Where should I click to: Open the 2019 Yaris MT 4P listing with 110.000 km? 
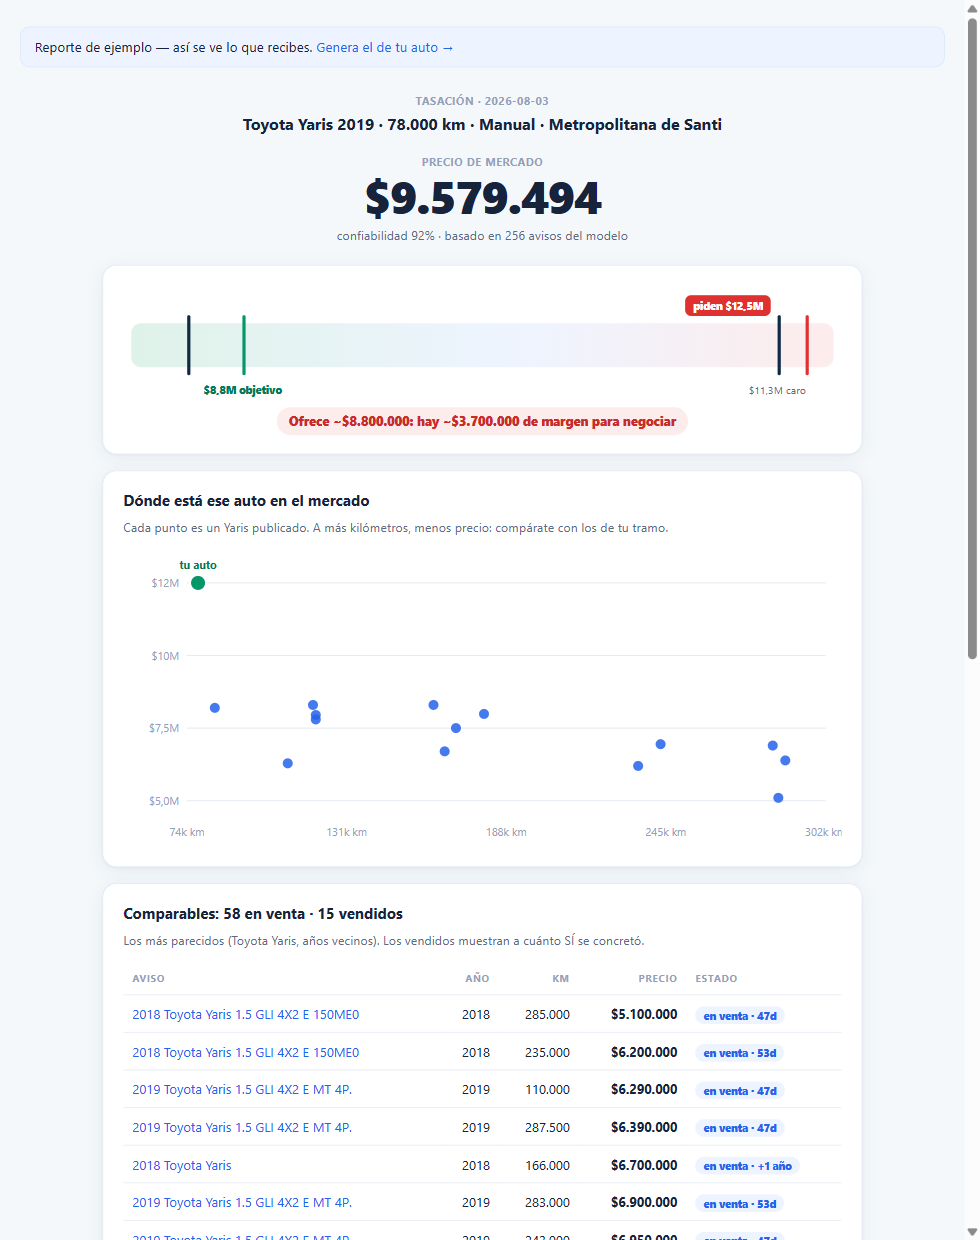[242, 1089]
